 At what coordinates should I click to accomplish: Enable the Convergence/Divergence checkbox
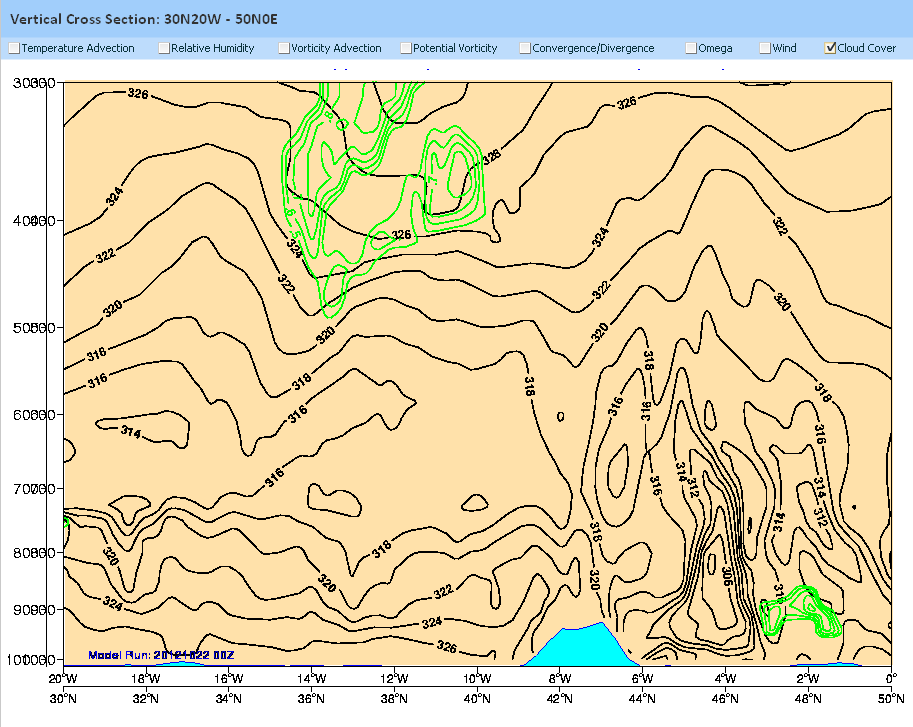point(525,48)
